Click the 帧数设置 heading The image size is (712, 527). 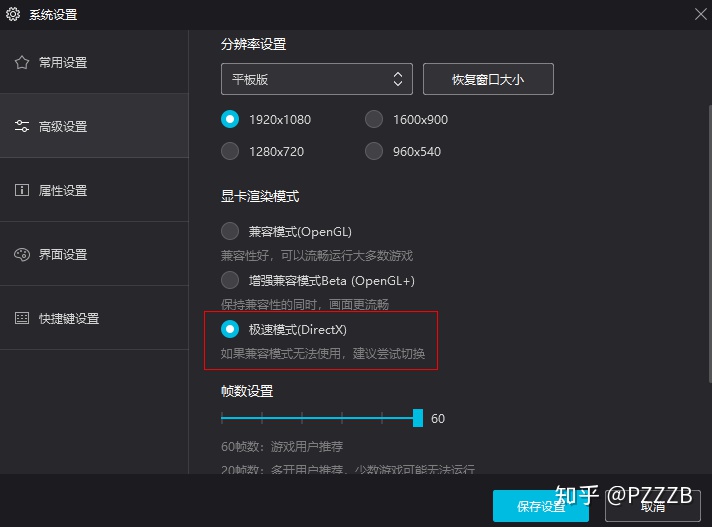click(x=247, y=391)
